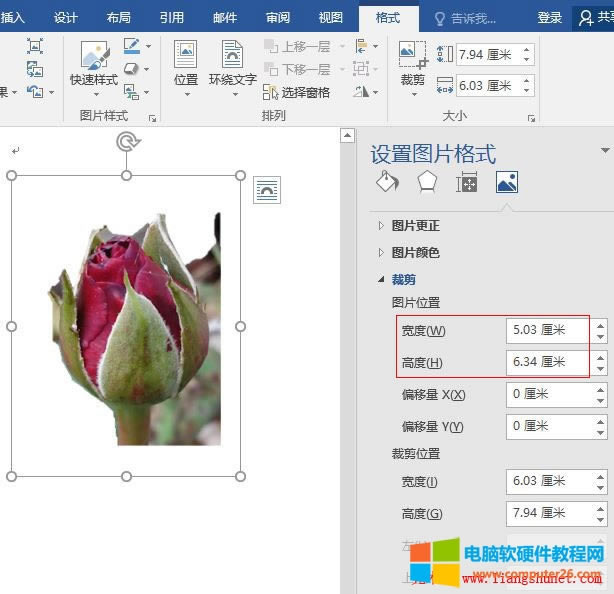Switch to the 布局 ribbon tab
614x594 pixels.
[x=118, y=18]
